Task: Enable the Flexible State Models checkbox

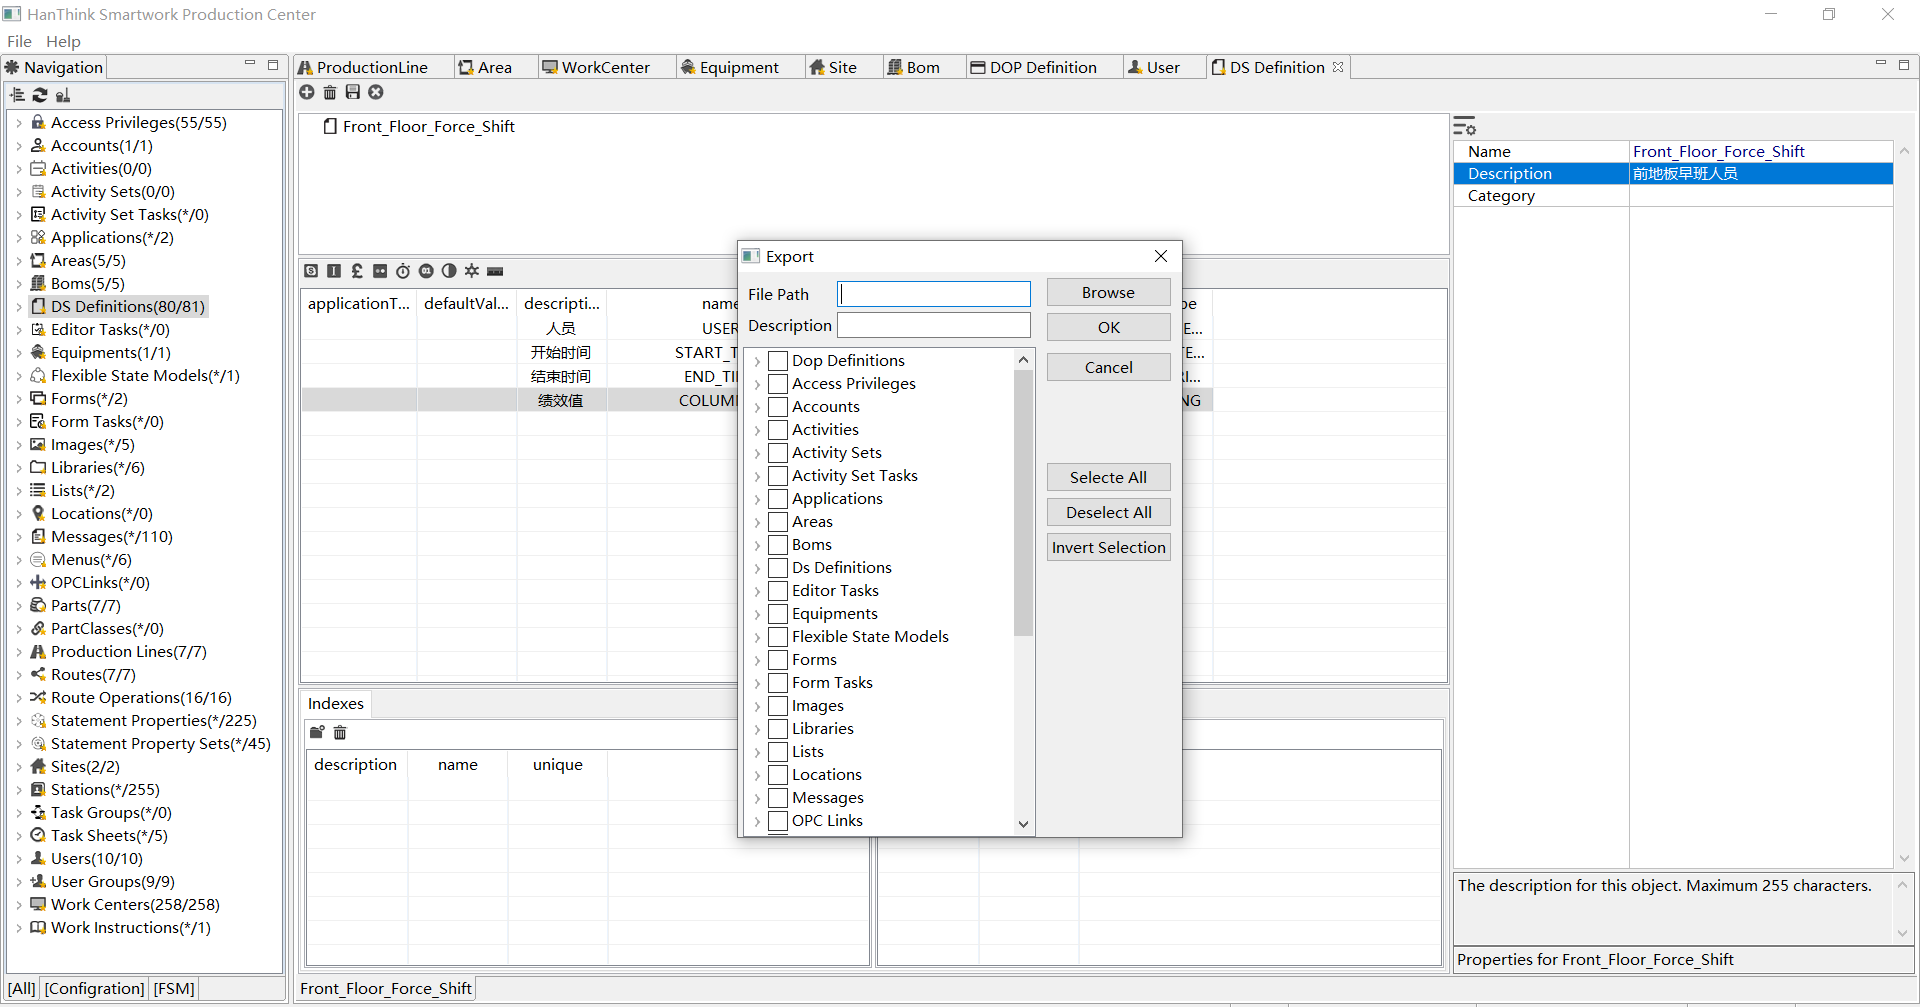Action: point(778,637)
